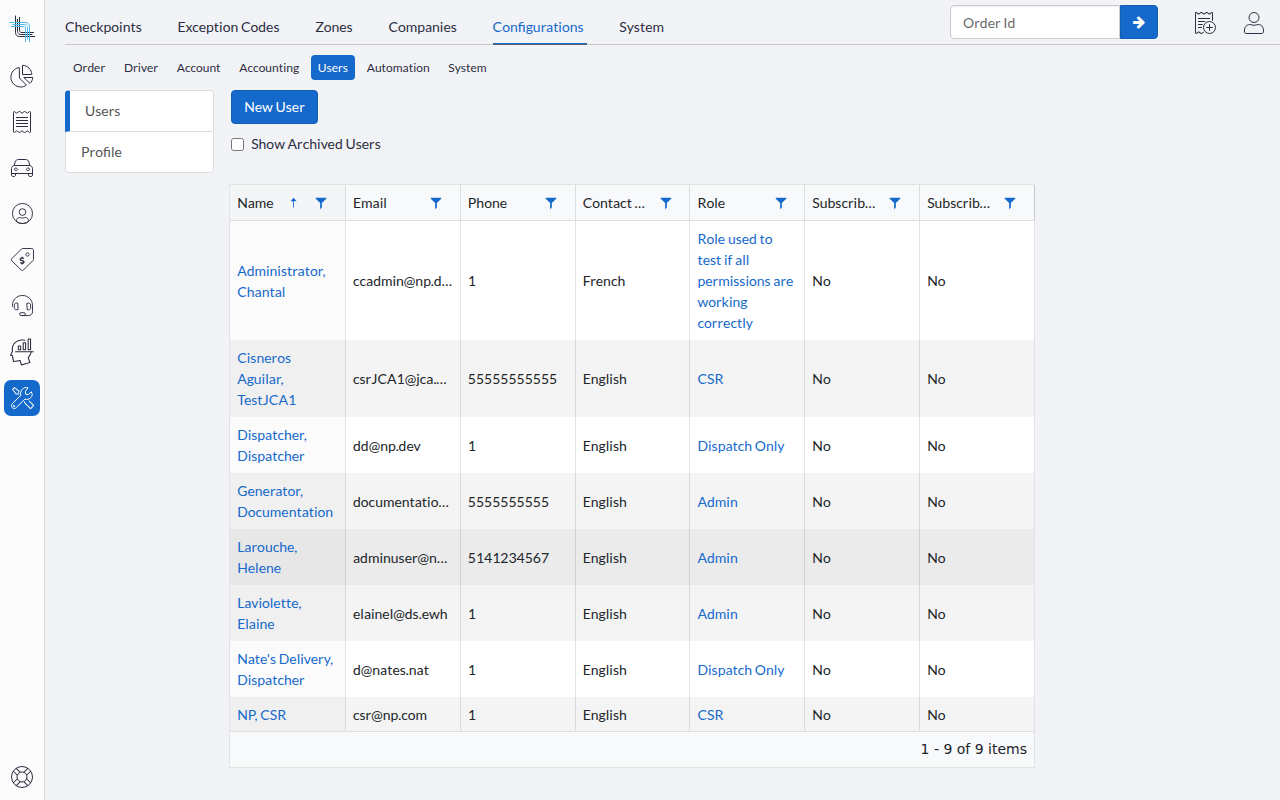Go to Exception Codes tab
Image resolution: width=1280 pixels, height=800 pixels.
pos(229,27)
